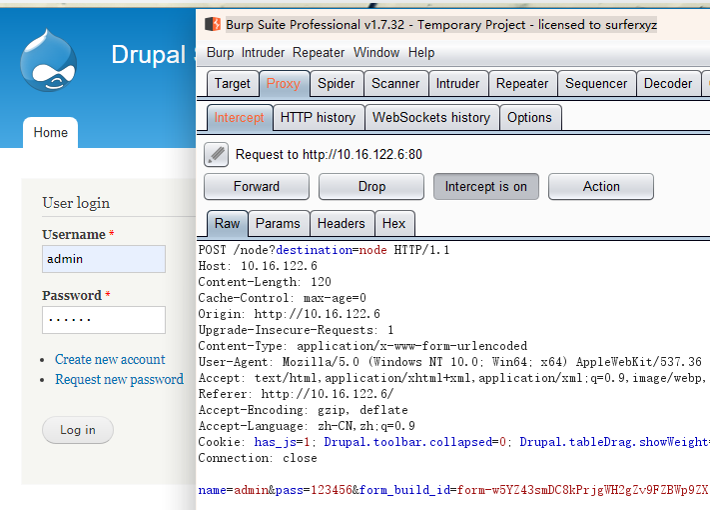
Task: Click the Request new password link
Action: pos(120,379)
